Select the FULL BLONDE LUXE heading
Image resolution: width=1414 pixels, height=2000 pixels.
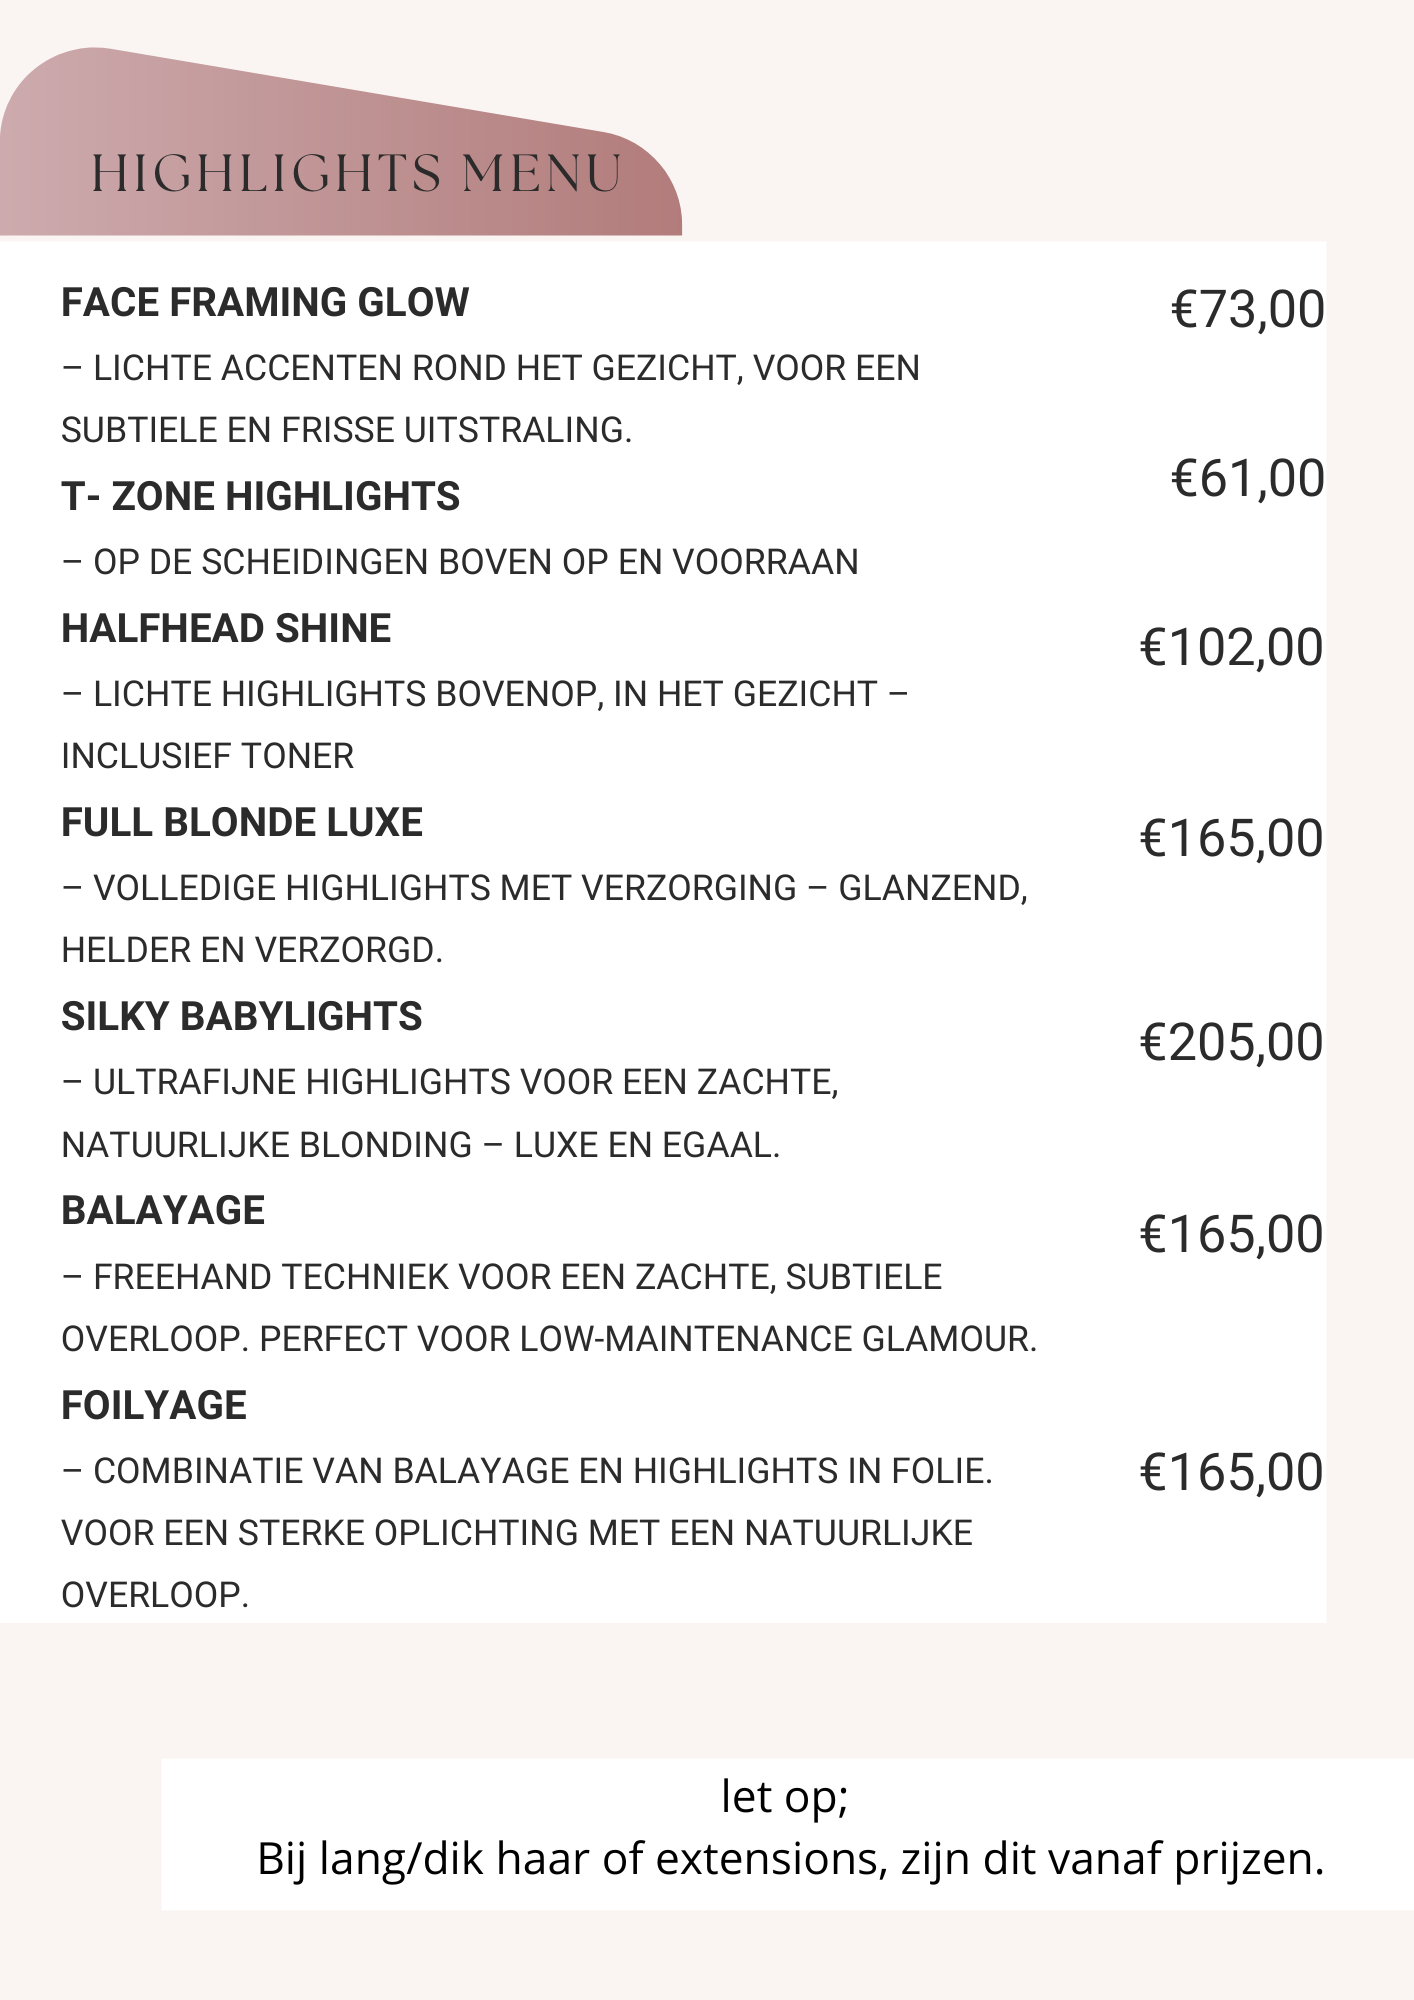click(x=242, y=822)
